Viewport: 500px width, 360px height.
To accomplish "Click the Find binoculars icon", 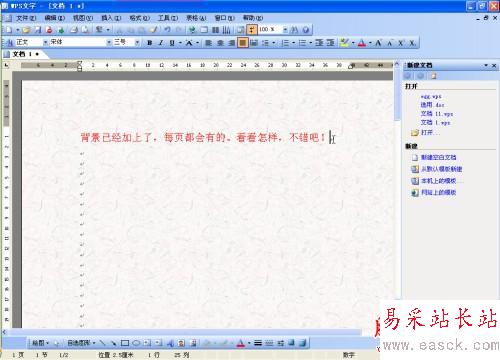I will tap(294, 30).
